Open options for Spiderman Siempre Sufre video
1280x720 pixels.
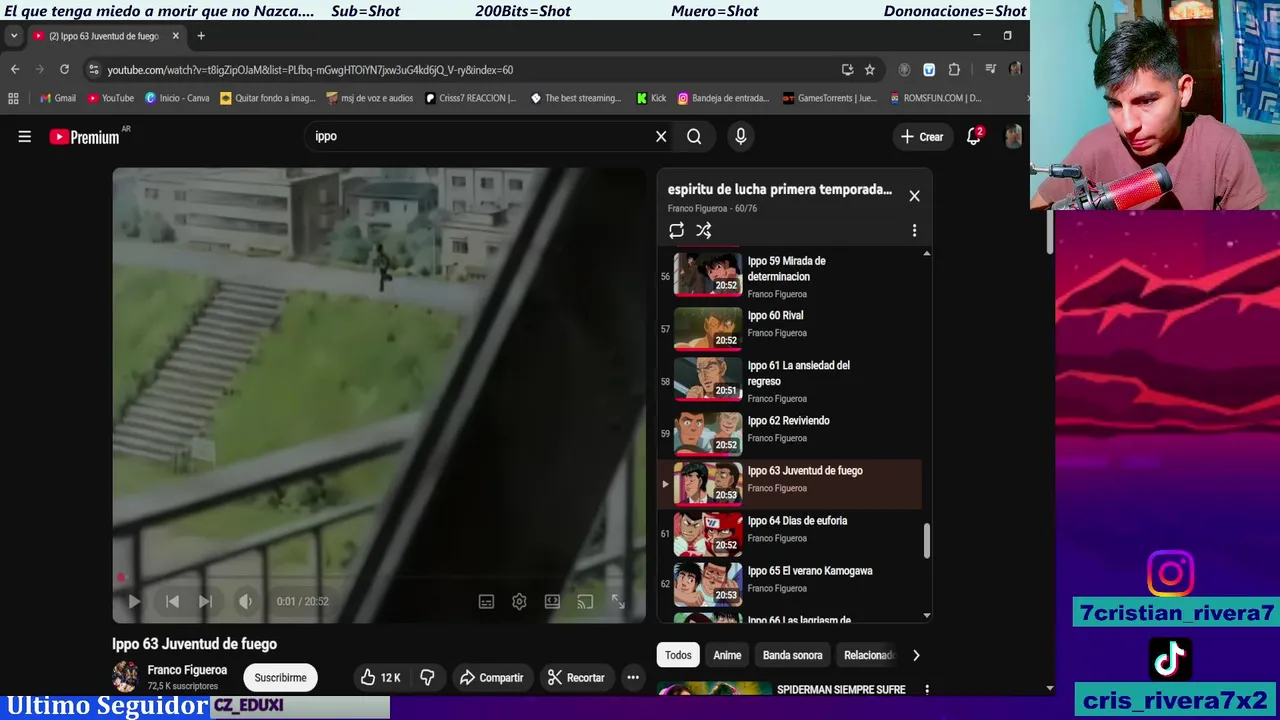tap(927, 690)
